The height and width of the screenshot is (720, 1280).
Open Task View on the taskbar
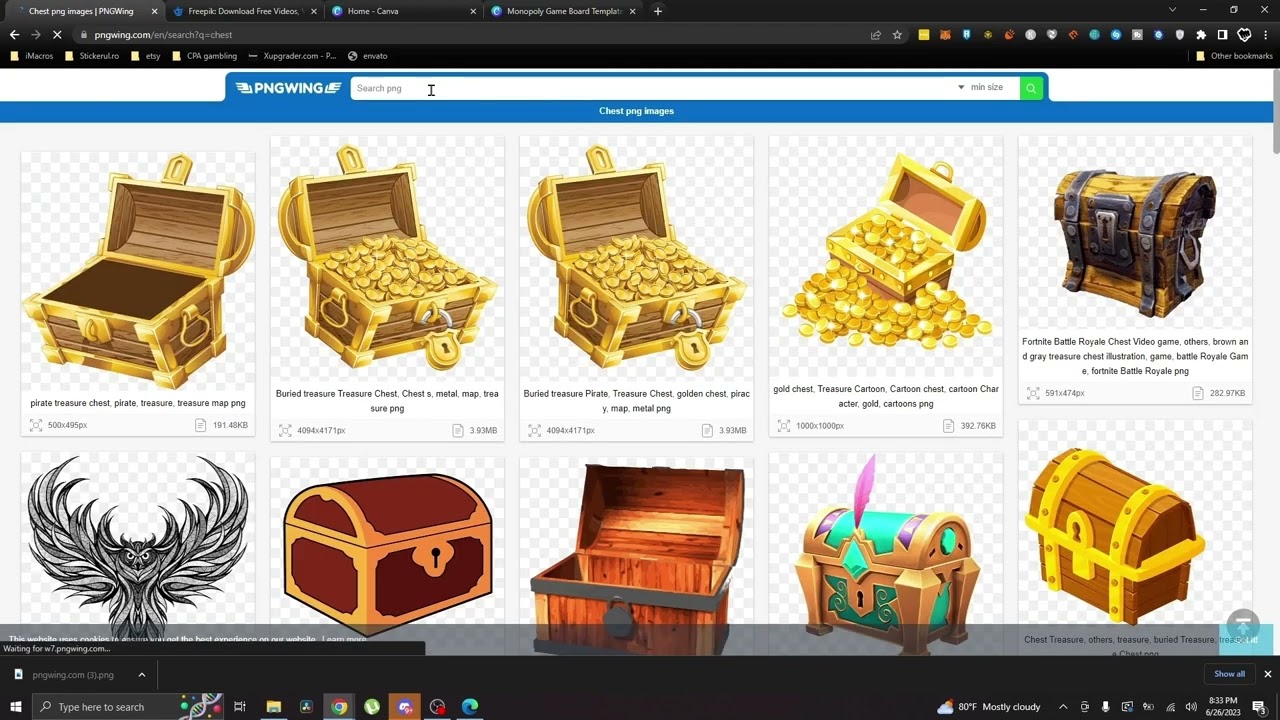(240, 707)
